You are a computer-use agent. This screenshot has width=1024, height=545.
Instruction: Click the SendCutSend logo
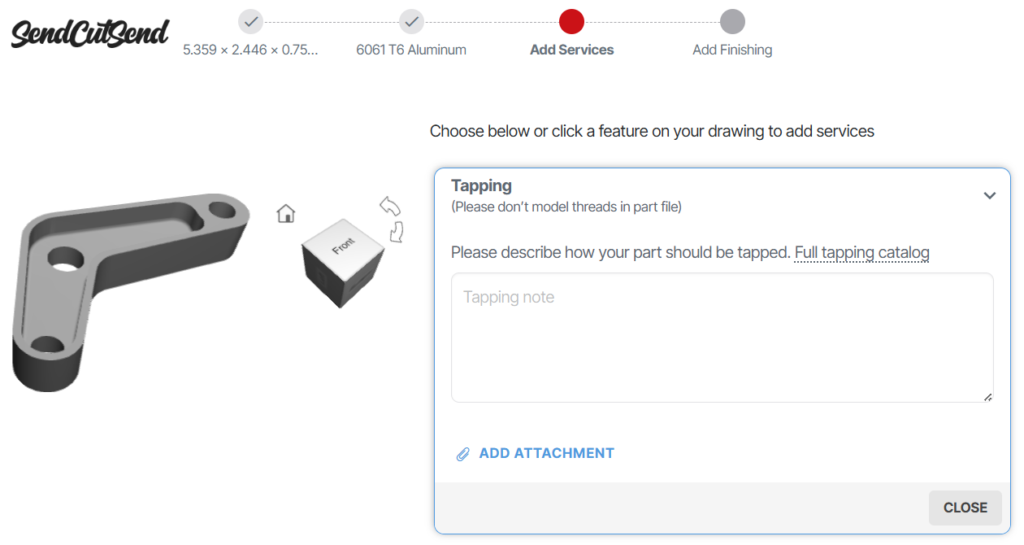coord(90,32)
